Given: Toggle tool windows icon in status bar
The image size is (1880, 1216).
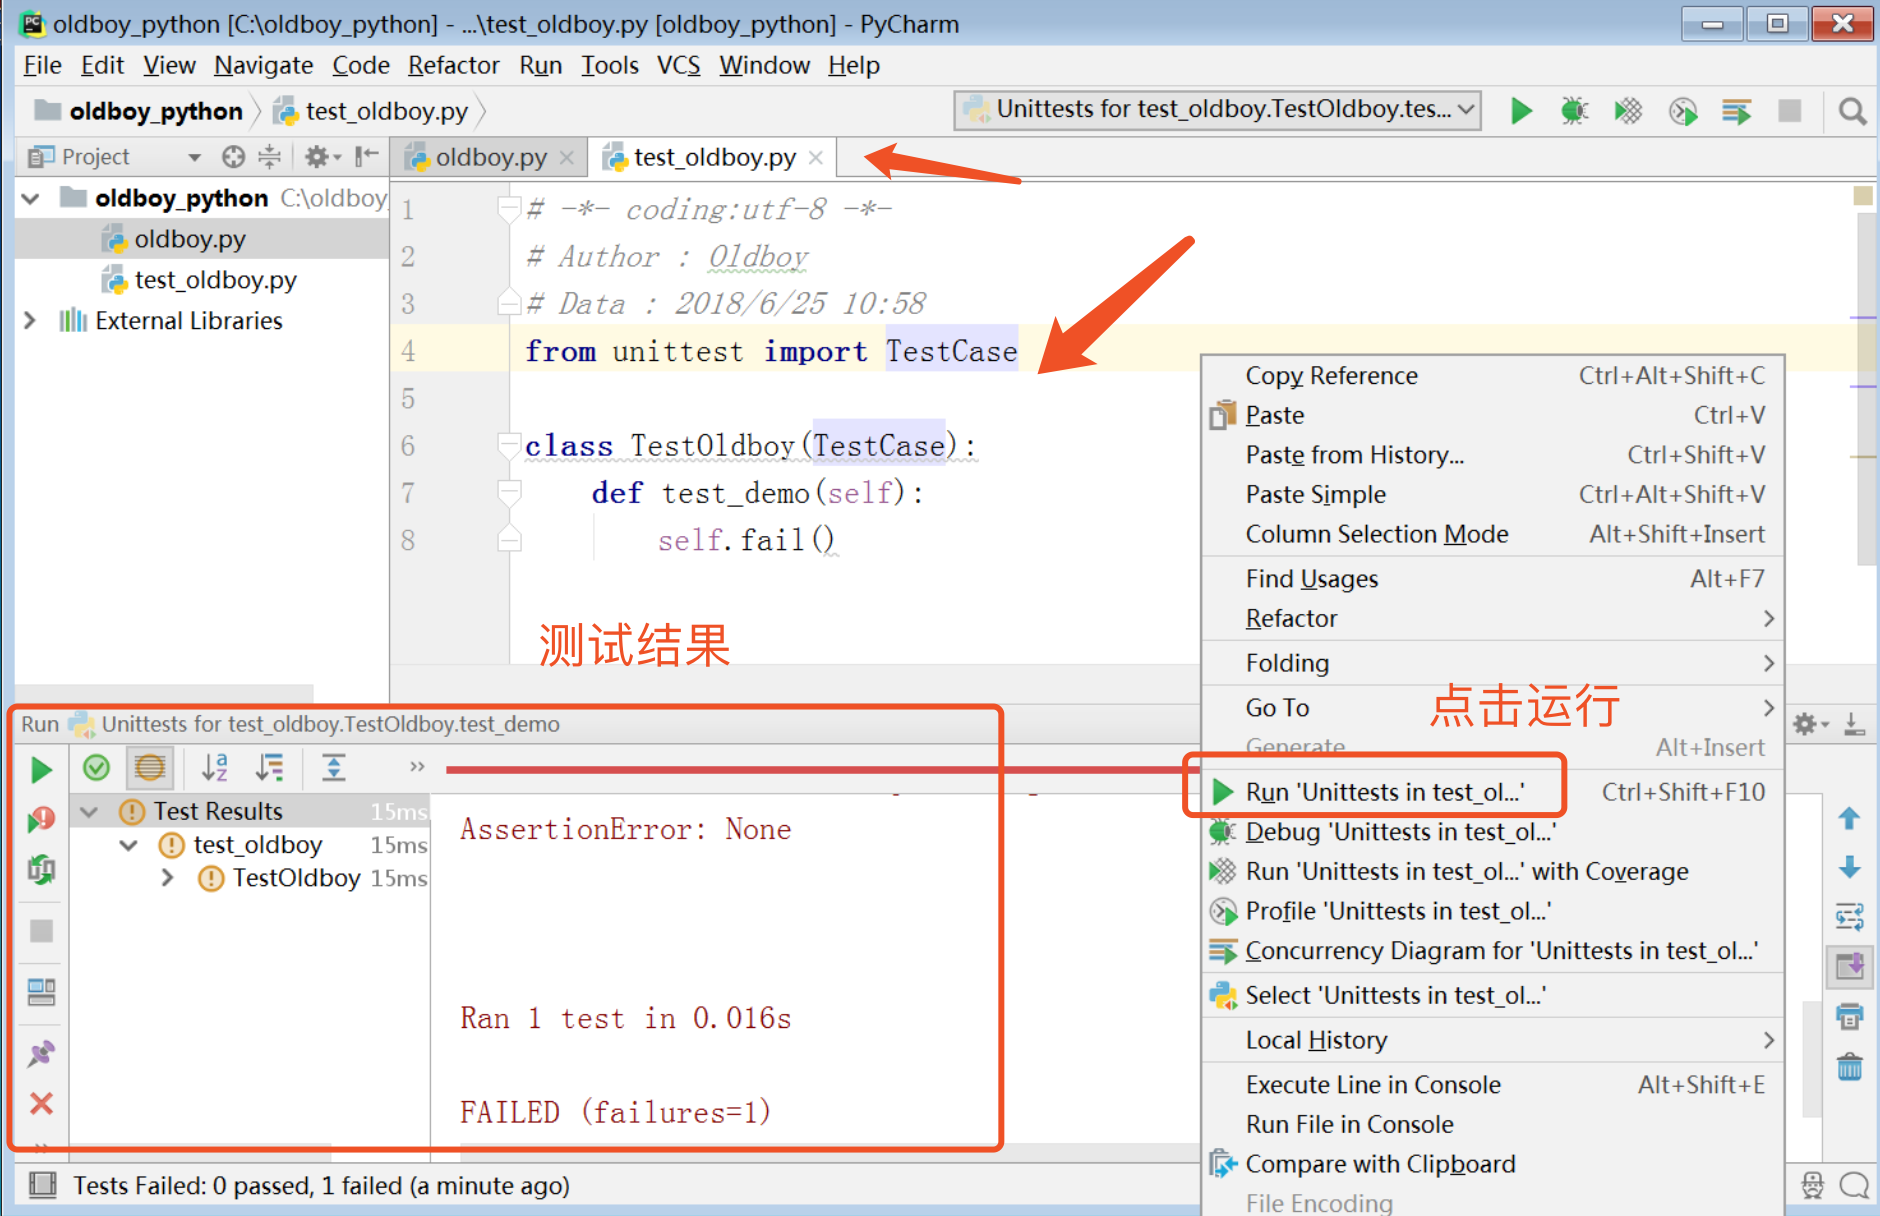Looking at the screenshot, I should [43, 1186].
